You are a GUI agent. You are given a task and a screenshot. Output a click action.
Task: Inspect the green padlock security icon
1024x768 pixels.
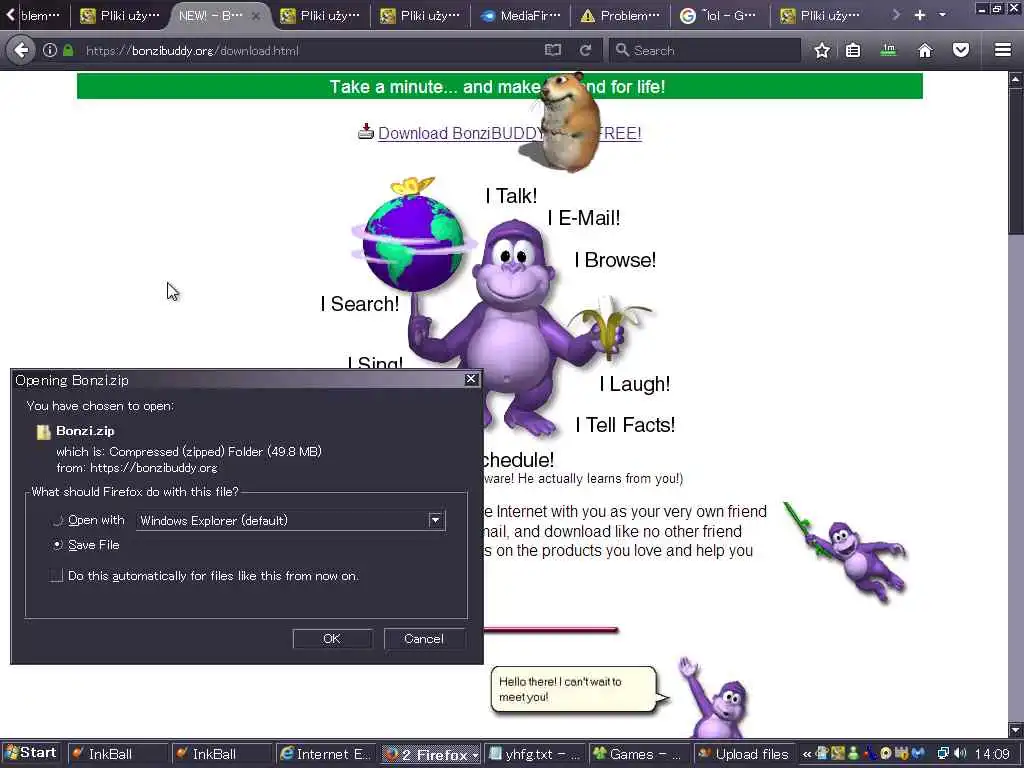pos(68,50)
